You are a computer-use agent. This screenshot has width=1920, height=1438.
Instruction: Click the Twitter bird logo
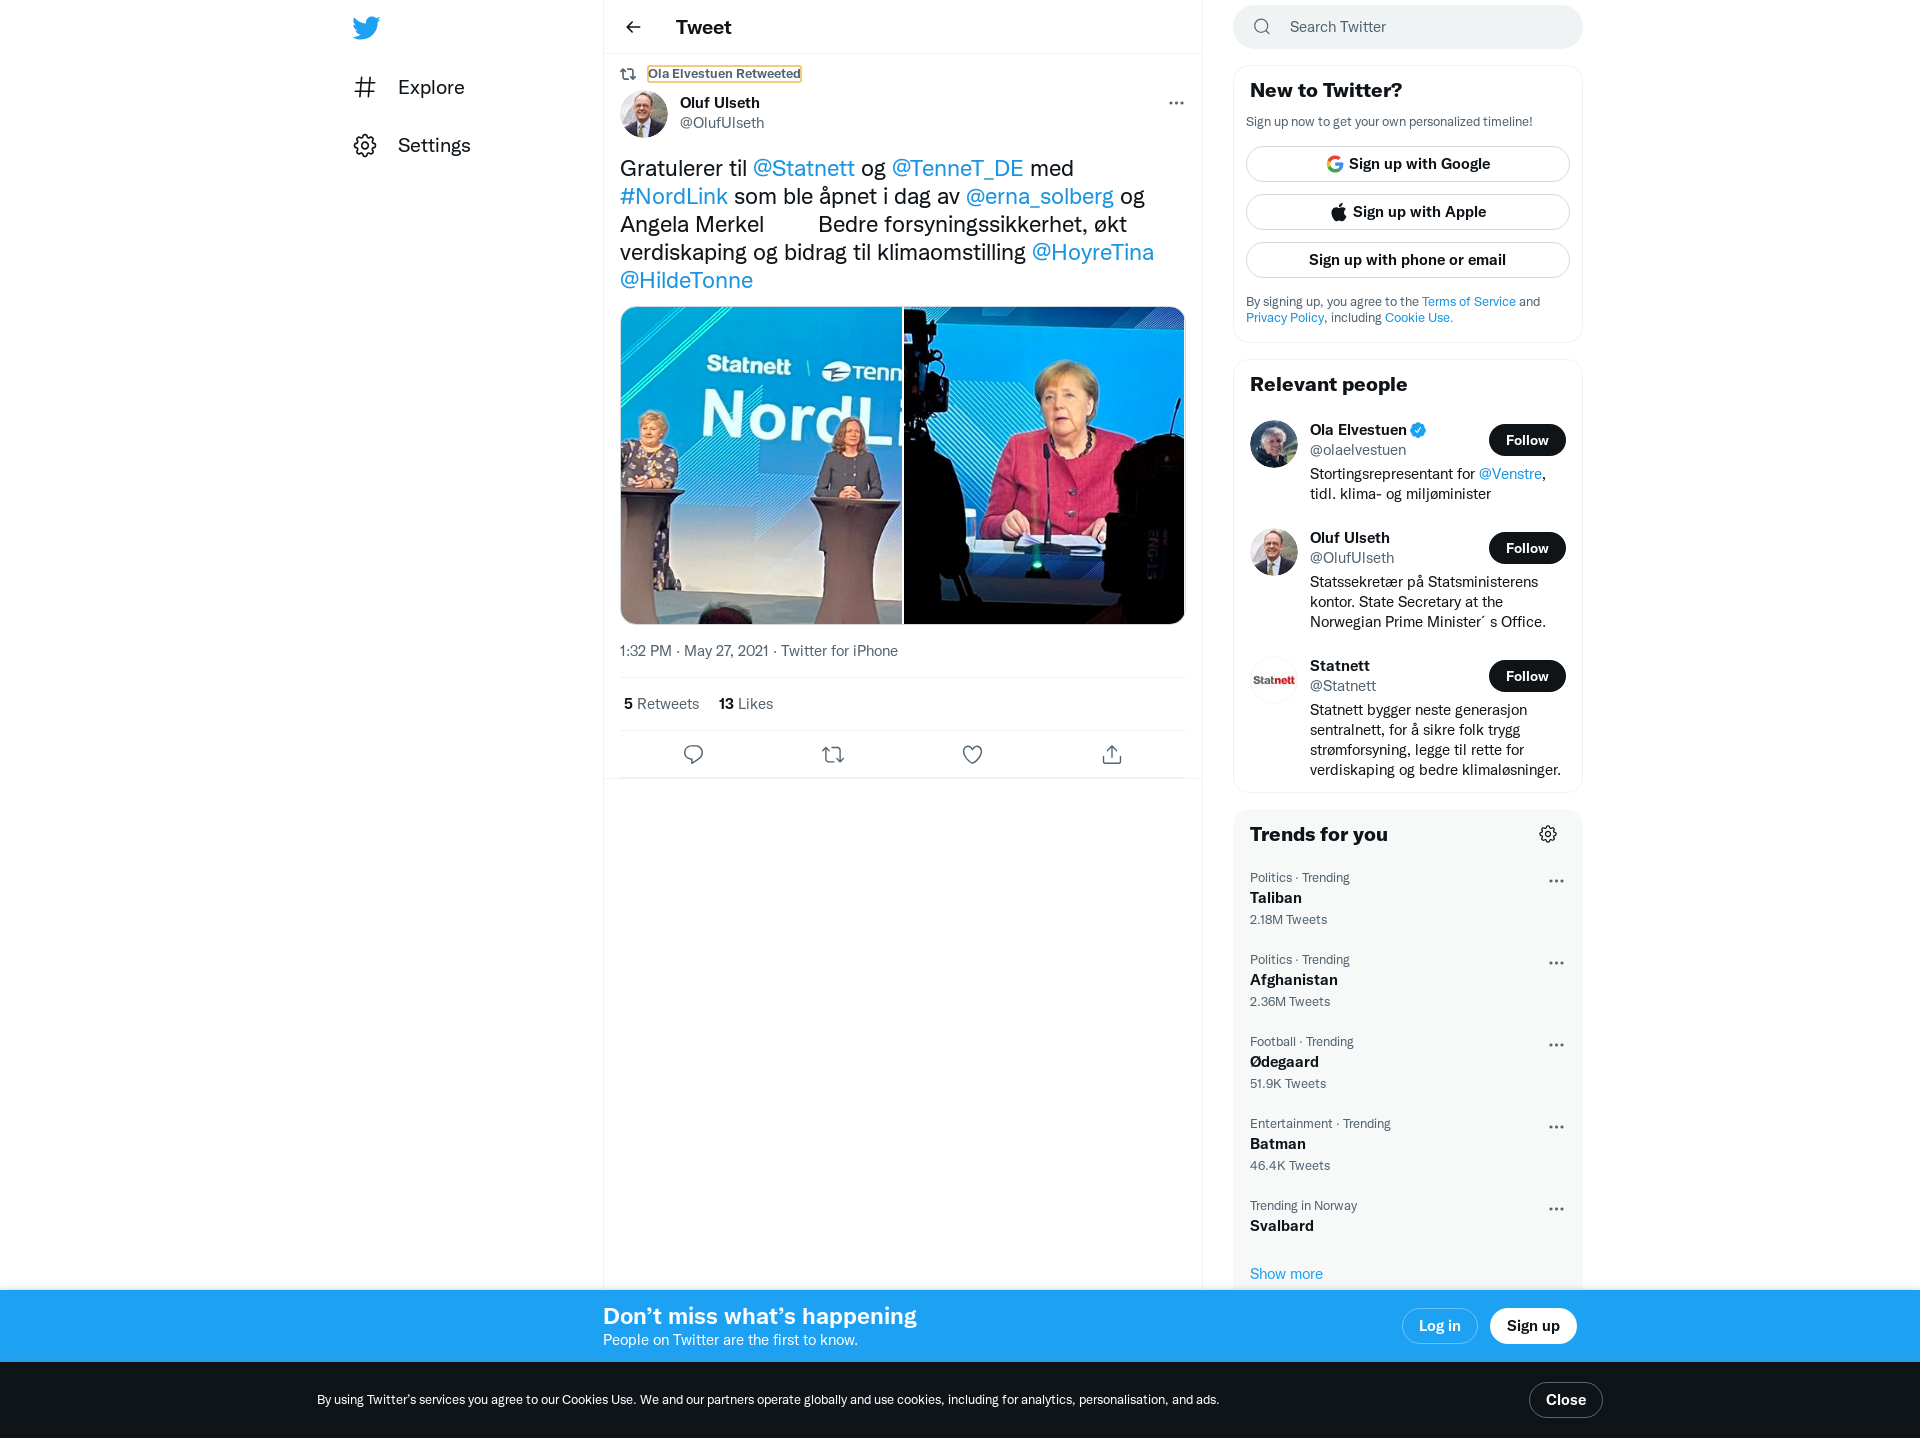pyautogui.click(x=366, y=27)
